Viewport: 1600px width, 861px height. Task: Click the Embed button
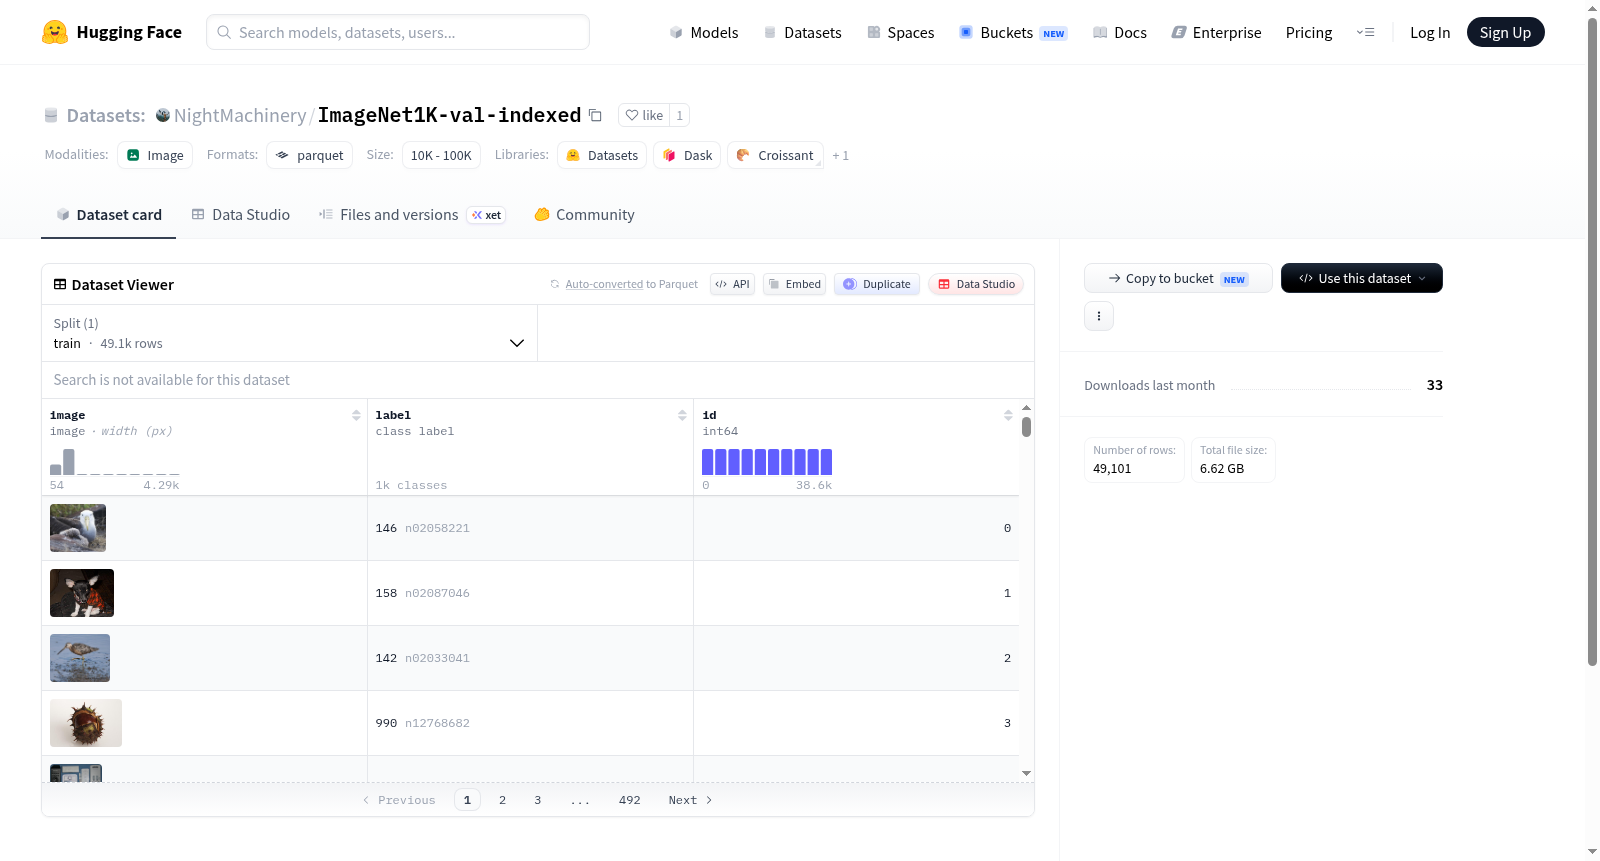point(795,284)
